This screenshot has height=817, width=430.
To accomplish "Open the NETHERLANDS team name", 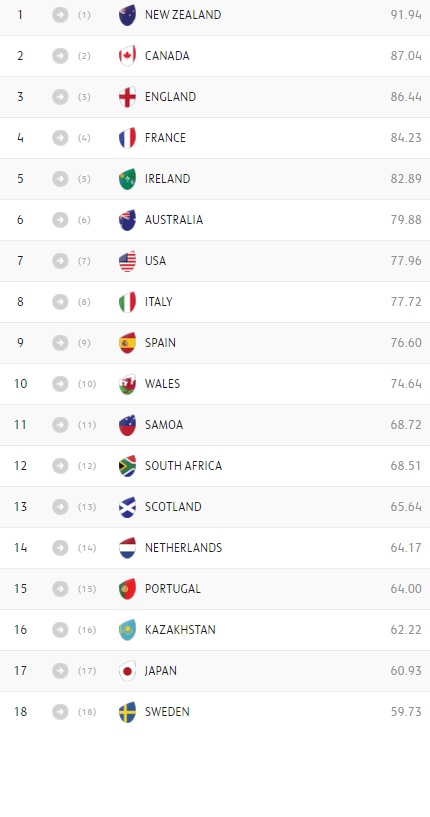I will click(183, 548).
